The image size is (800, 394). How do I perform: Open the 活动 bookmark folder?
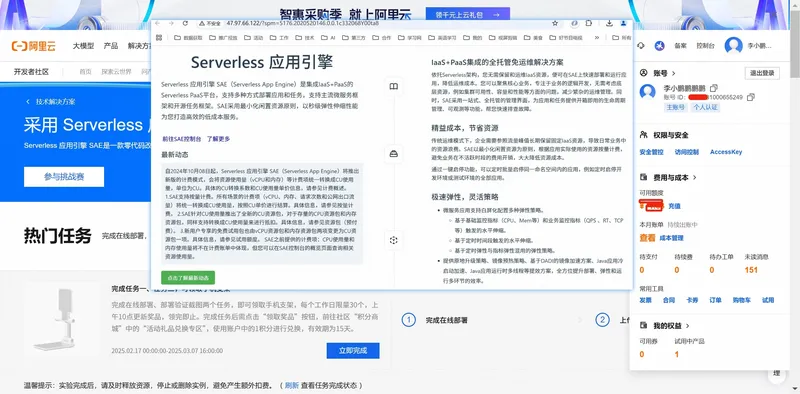click(x=253, y=38)
